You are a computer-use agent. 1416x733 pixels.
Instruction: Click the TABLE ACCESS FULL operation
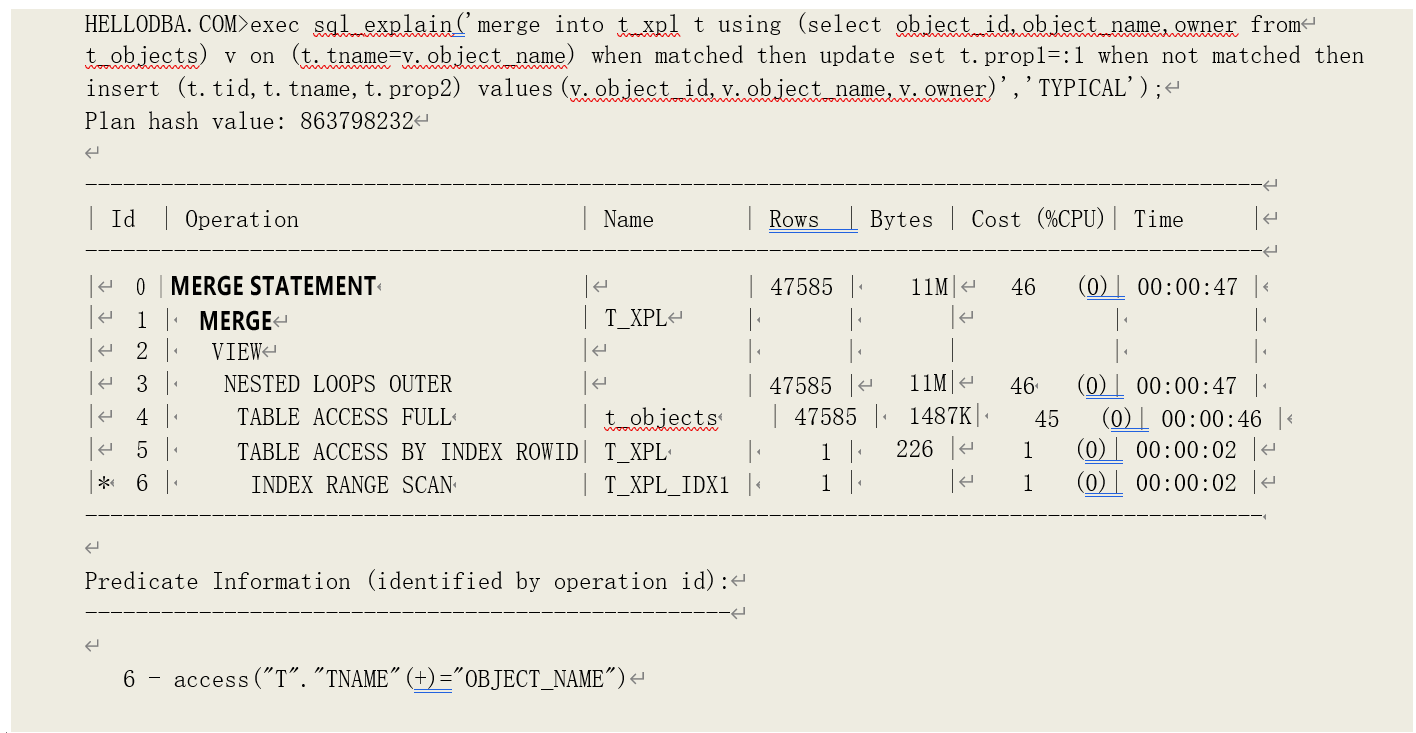pos(344,418)
